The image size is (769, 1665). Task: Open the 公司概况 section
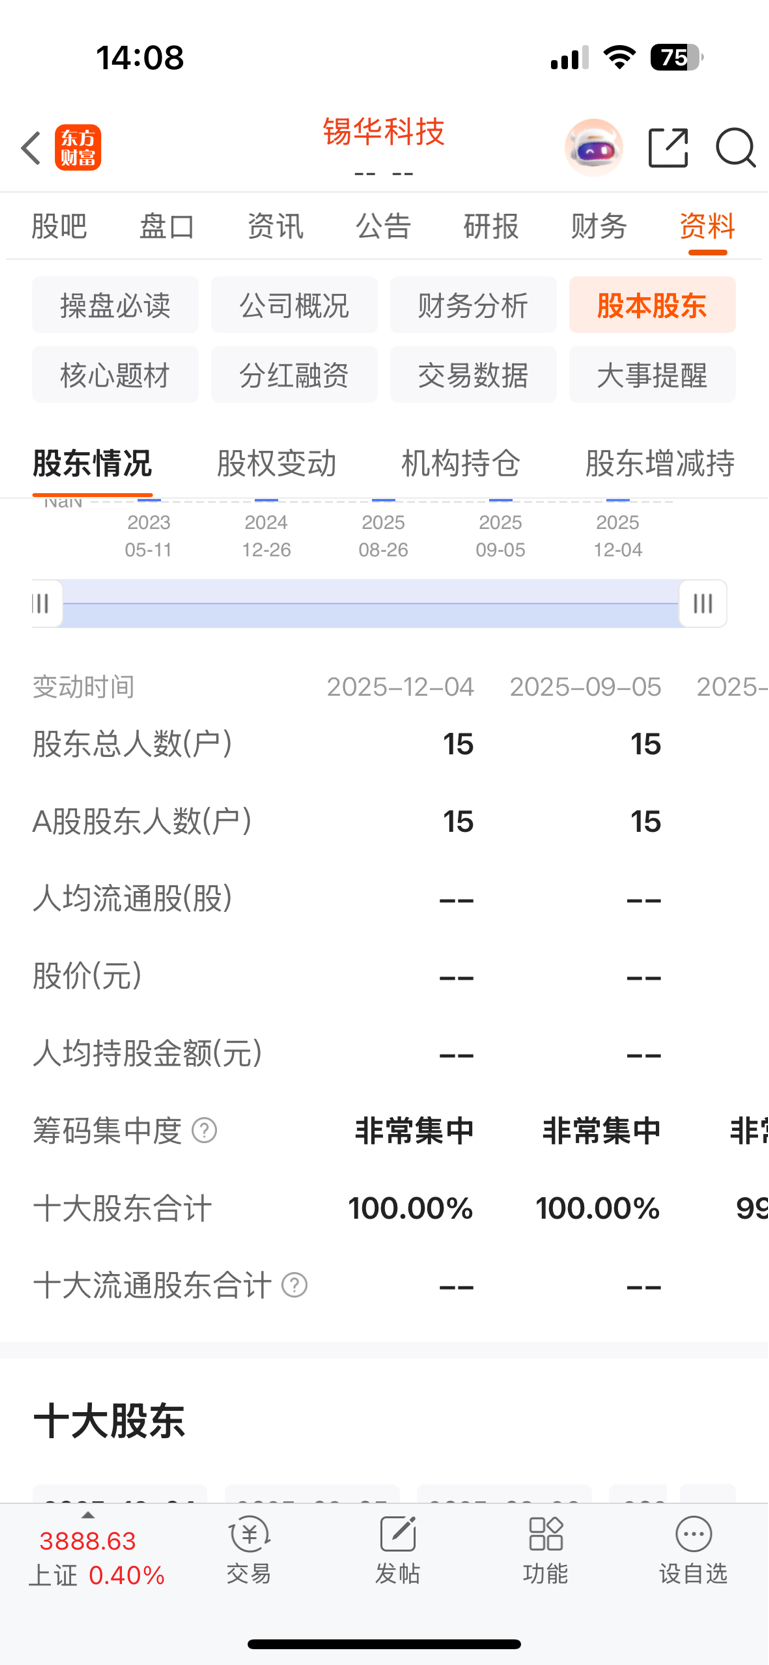coord(294,305)
